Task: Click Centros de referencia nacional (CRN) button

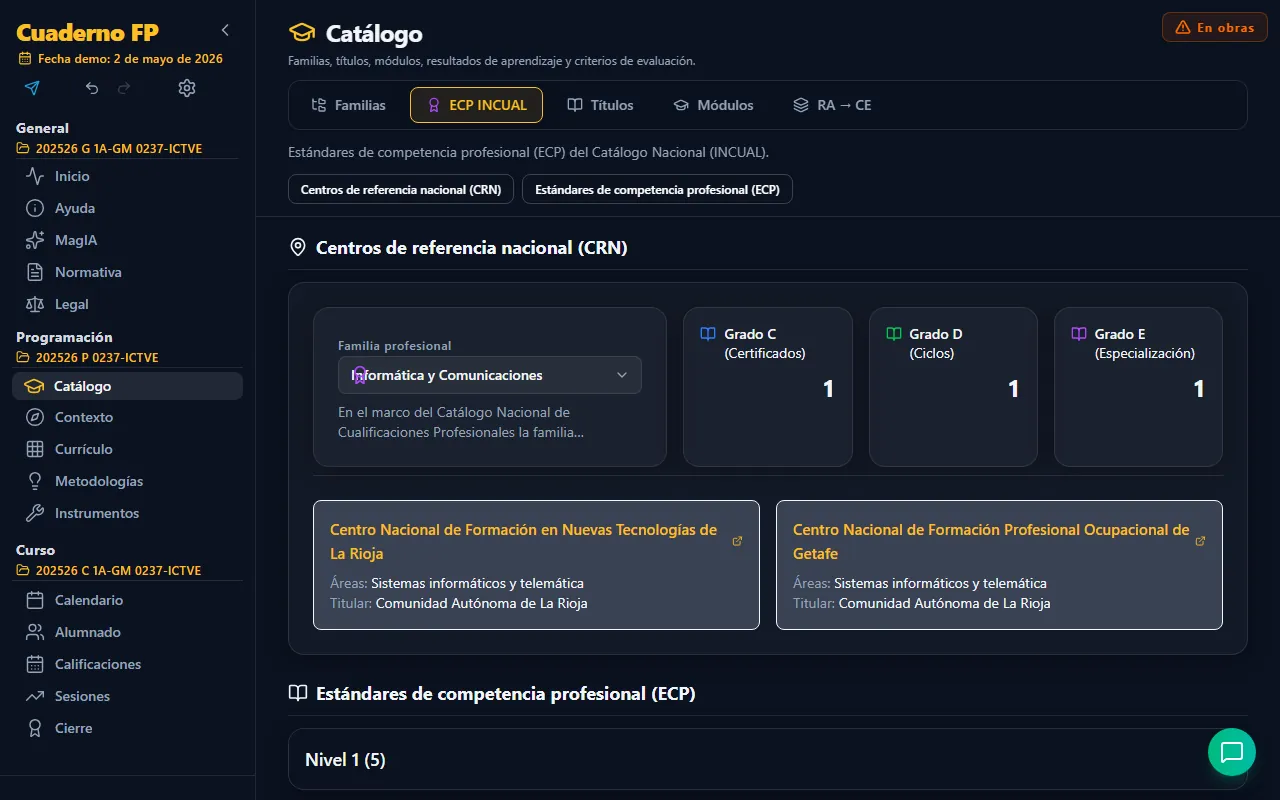Action: (x=401, y=189)
